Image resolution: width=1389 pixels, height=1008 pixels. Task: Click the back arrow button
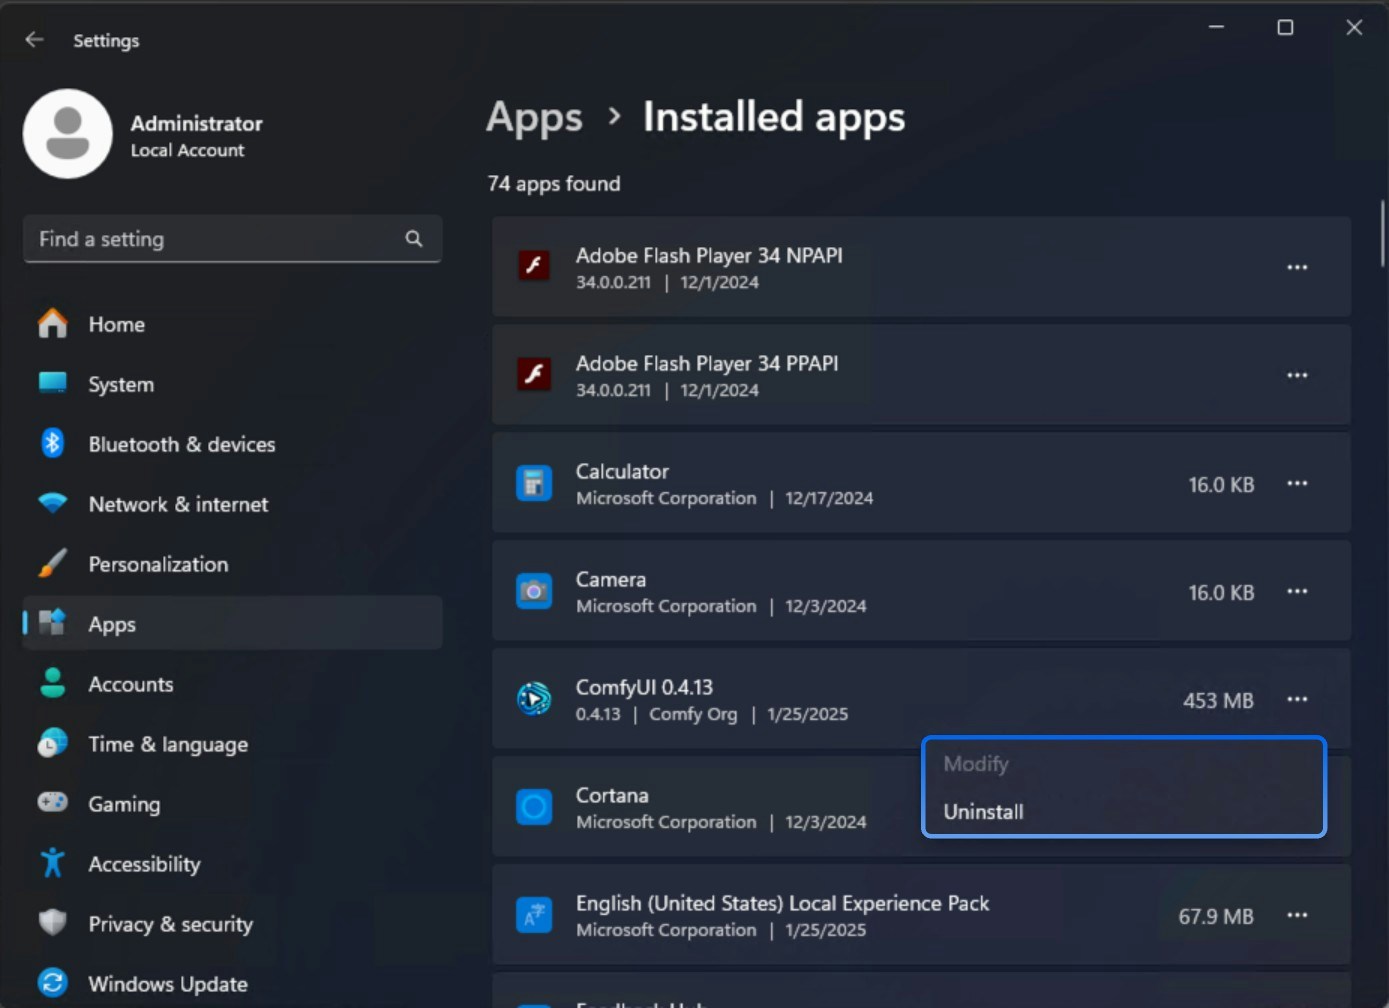34,39
